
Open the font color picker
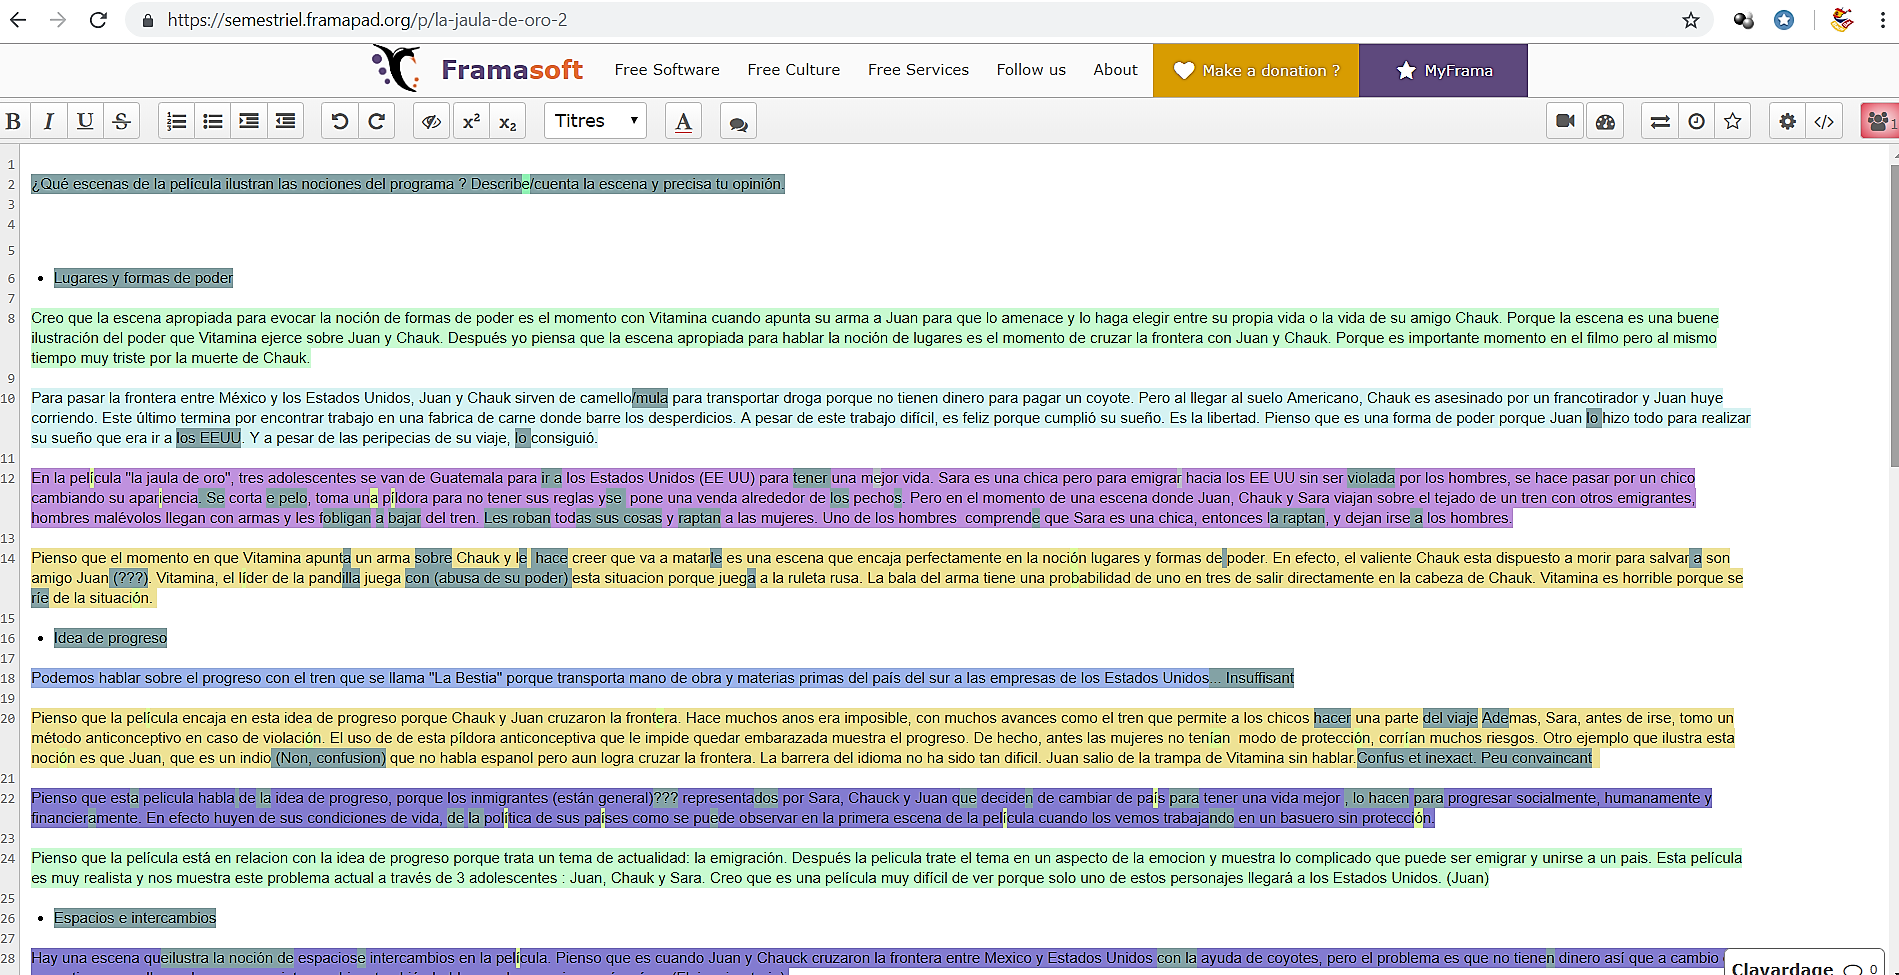pos(683,122)
